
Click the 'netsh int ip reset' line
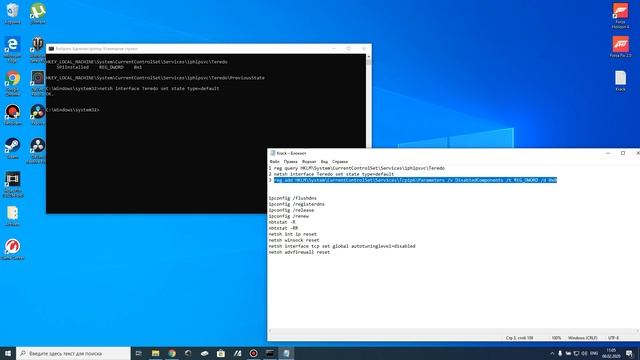pyautogui.click(x=292, y=234)
